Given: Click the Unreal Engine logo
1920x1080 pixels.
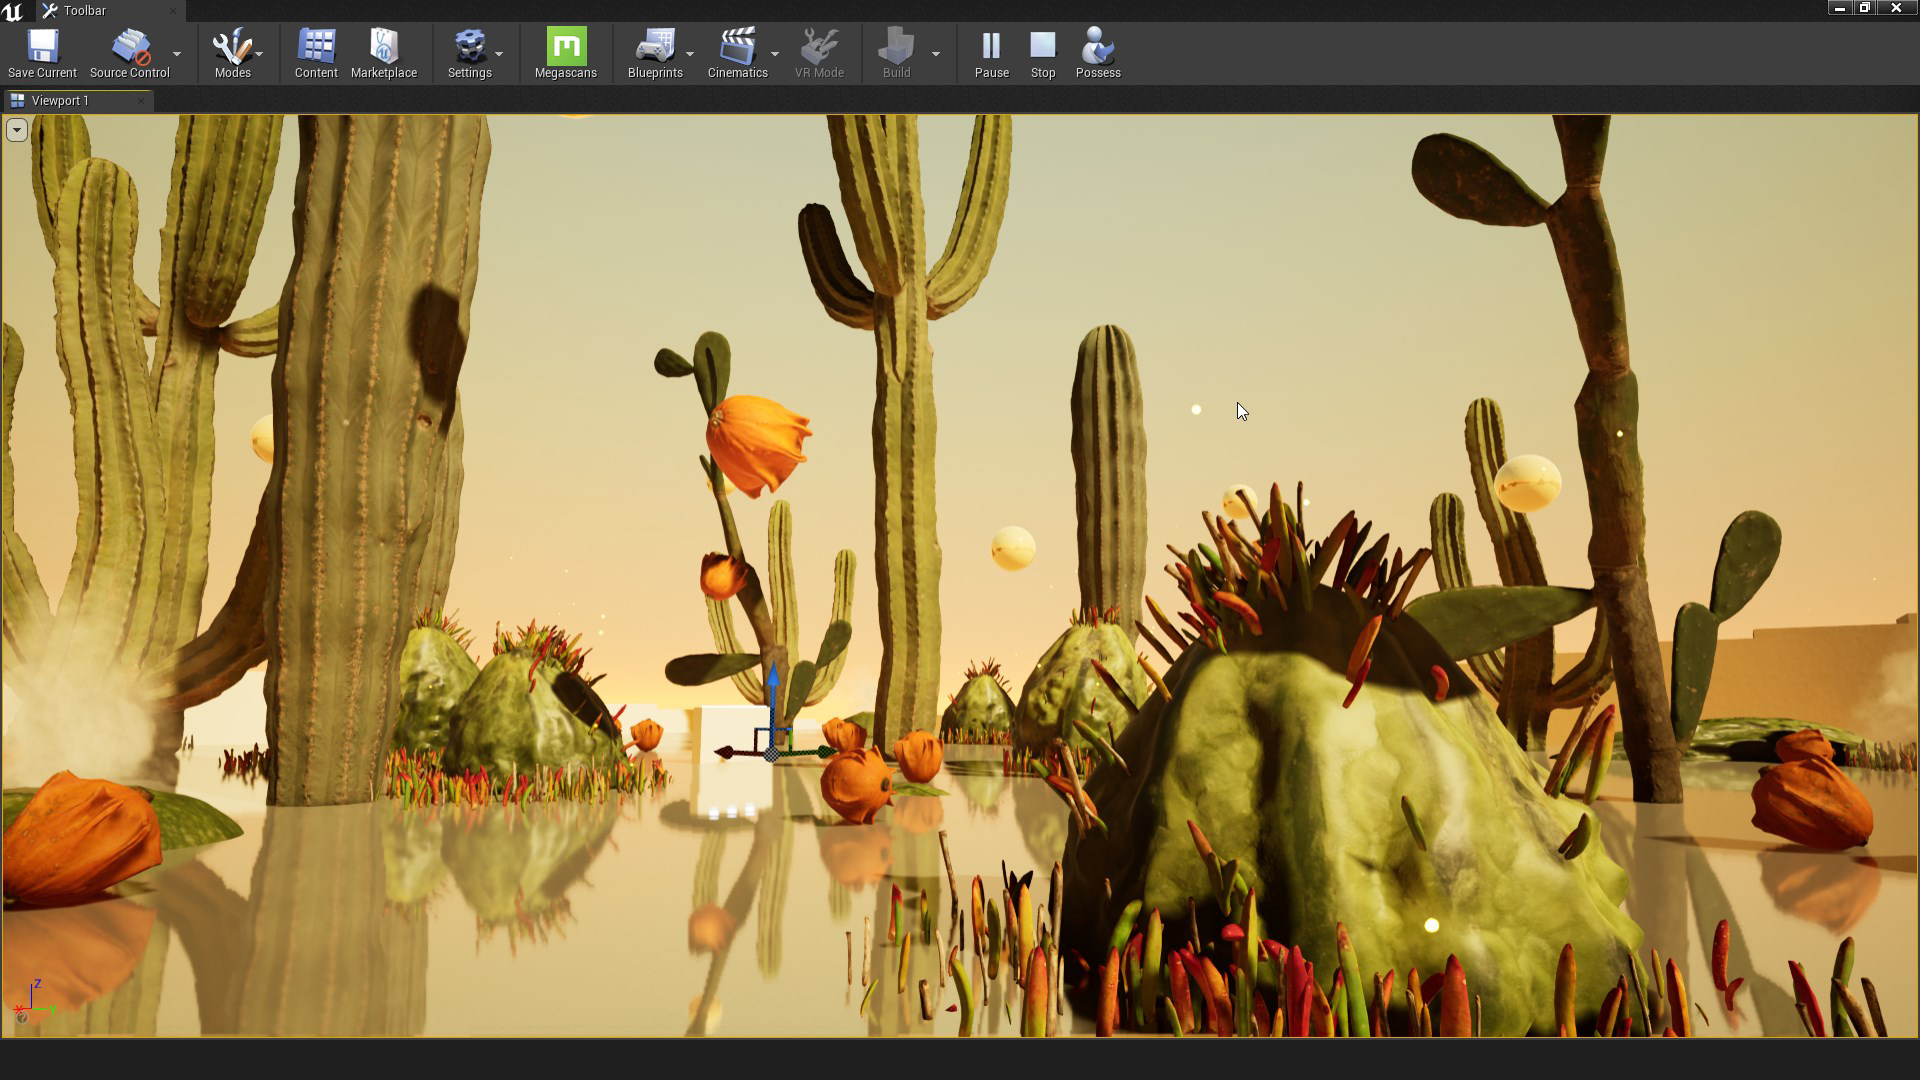Looking at the screenshot, I should point(13,11).
